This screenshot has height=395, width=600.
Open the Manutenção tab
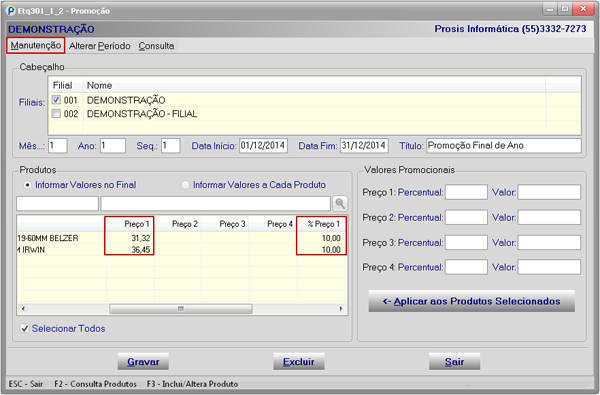(36, 46)
